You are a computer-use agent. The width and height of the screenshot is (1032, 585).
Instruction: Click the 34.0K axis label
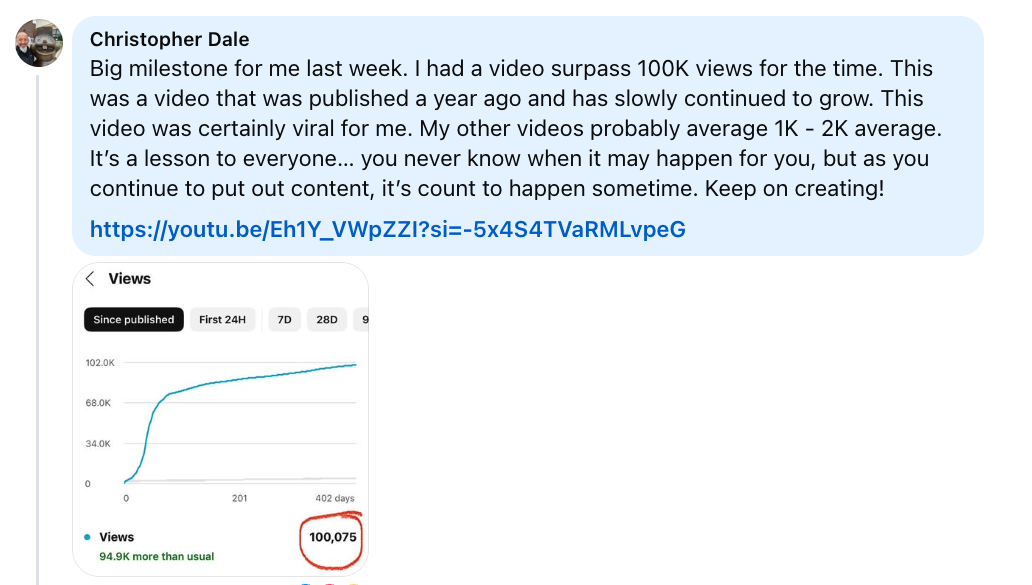coord(98,443)
